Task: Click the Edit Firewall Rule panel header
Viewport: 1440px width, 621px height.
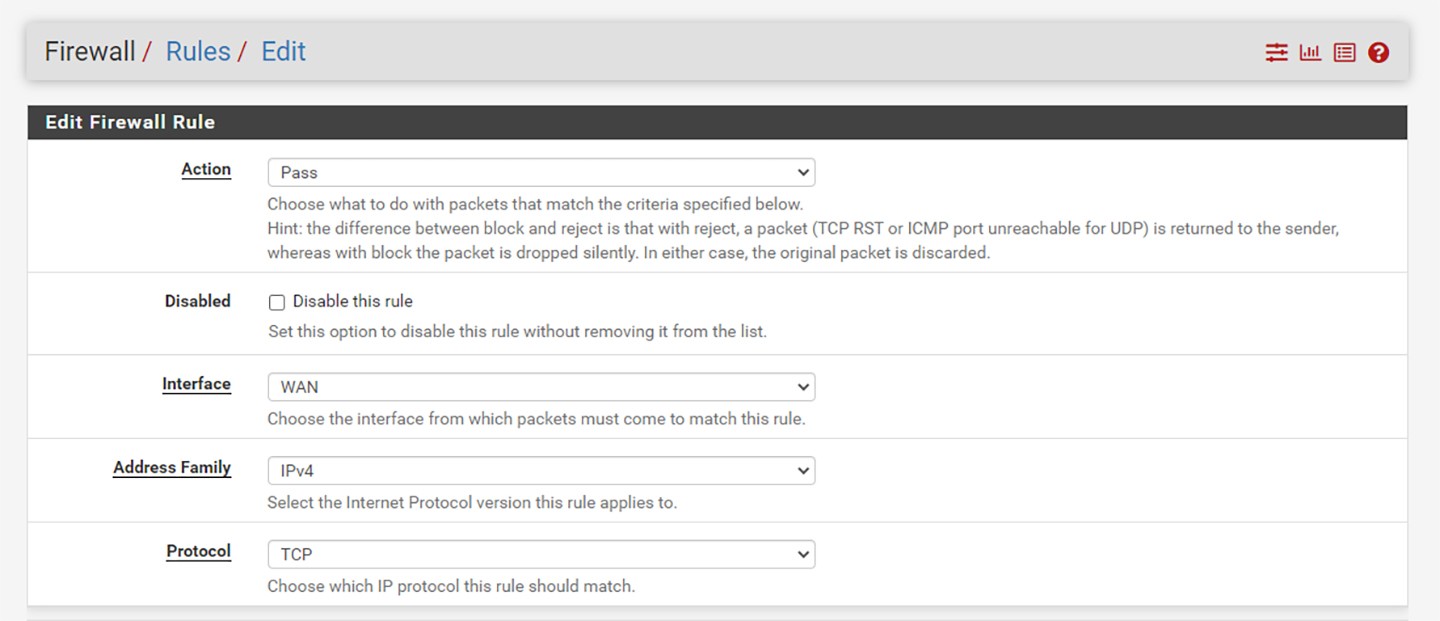Action: click(130, 122)
